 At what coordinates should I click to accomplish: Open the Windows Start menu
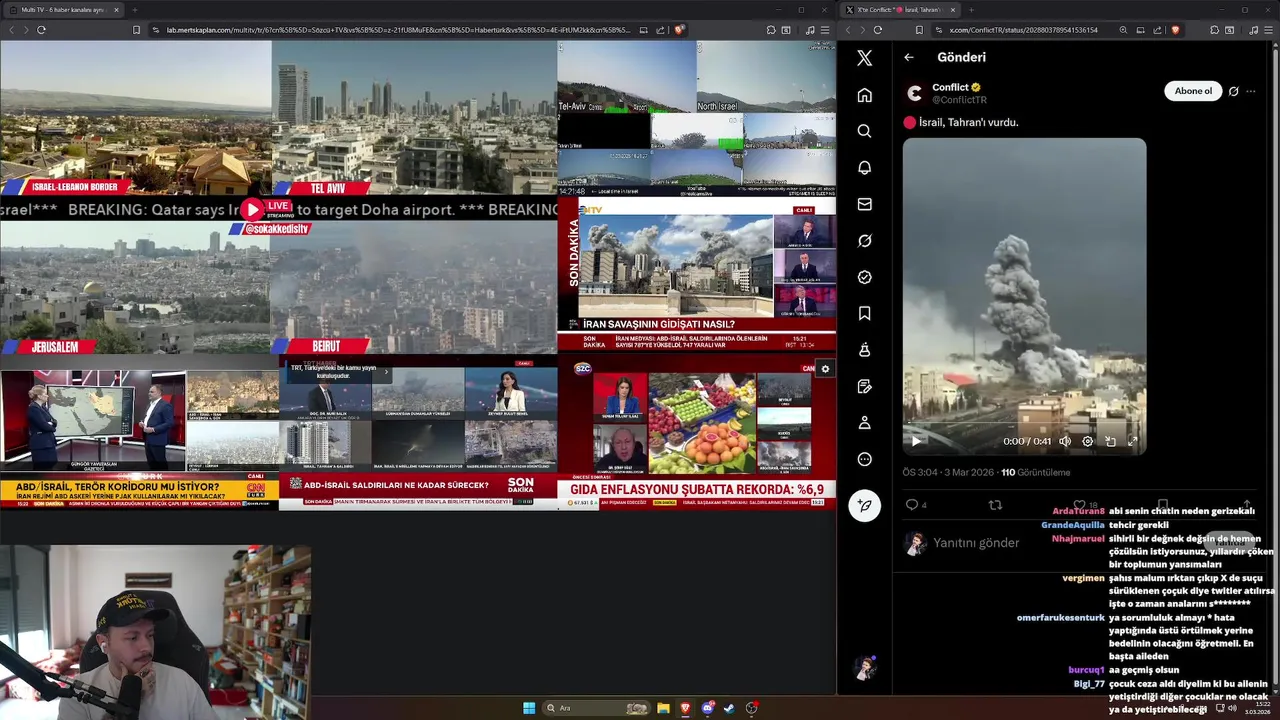tap(529, 708)
